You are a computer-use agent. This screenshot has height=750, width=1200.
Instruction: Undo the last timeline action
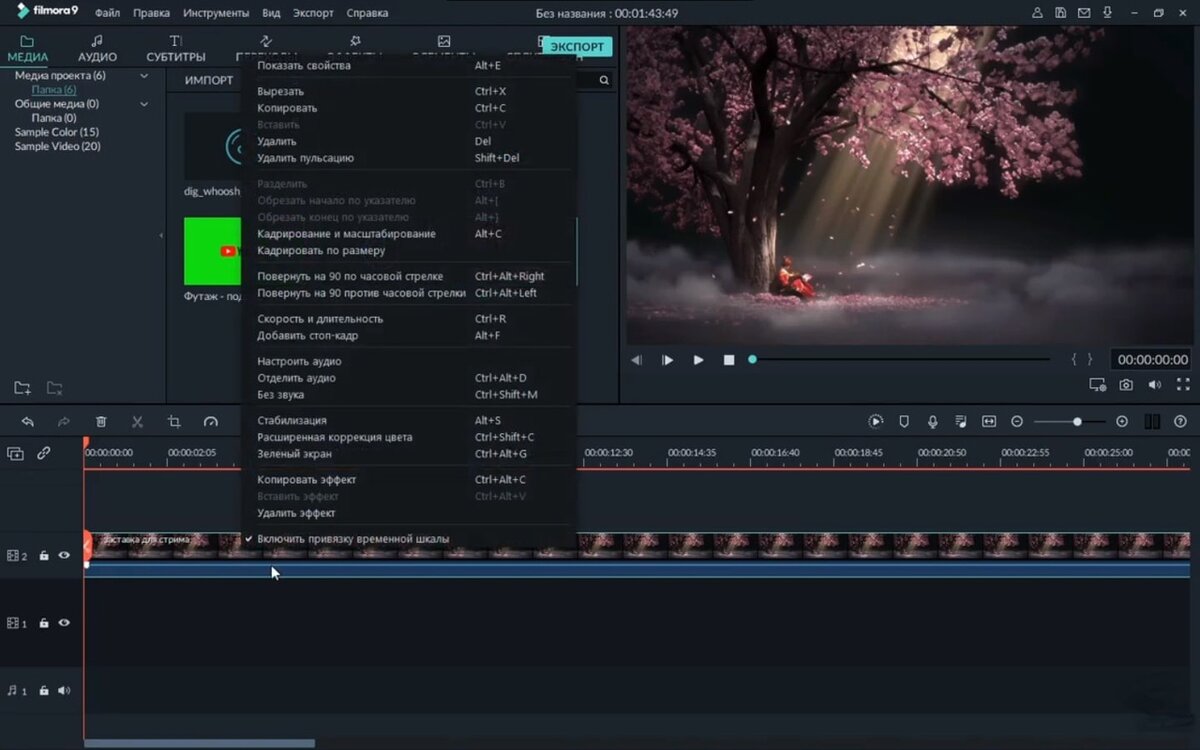28,422
